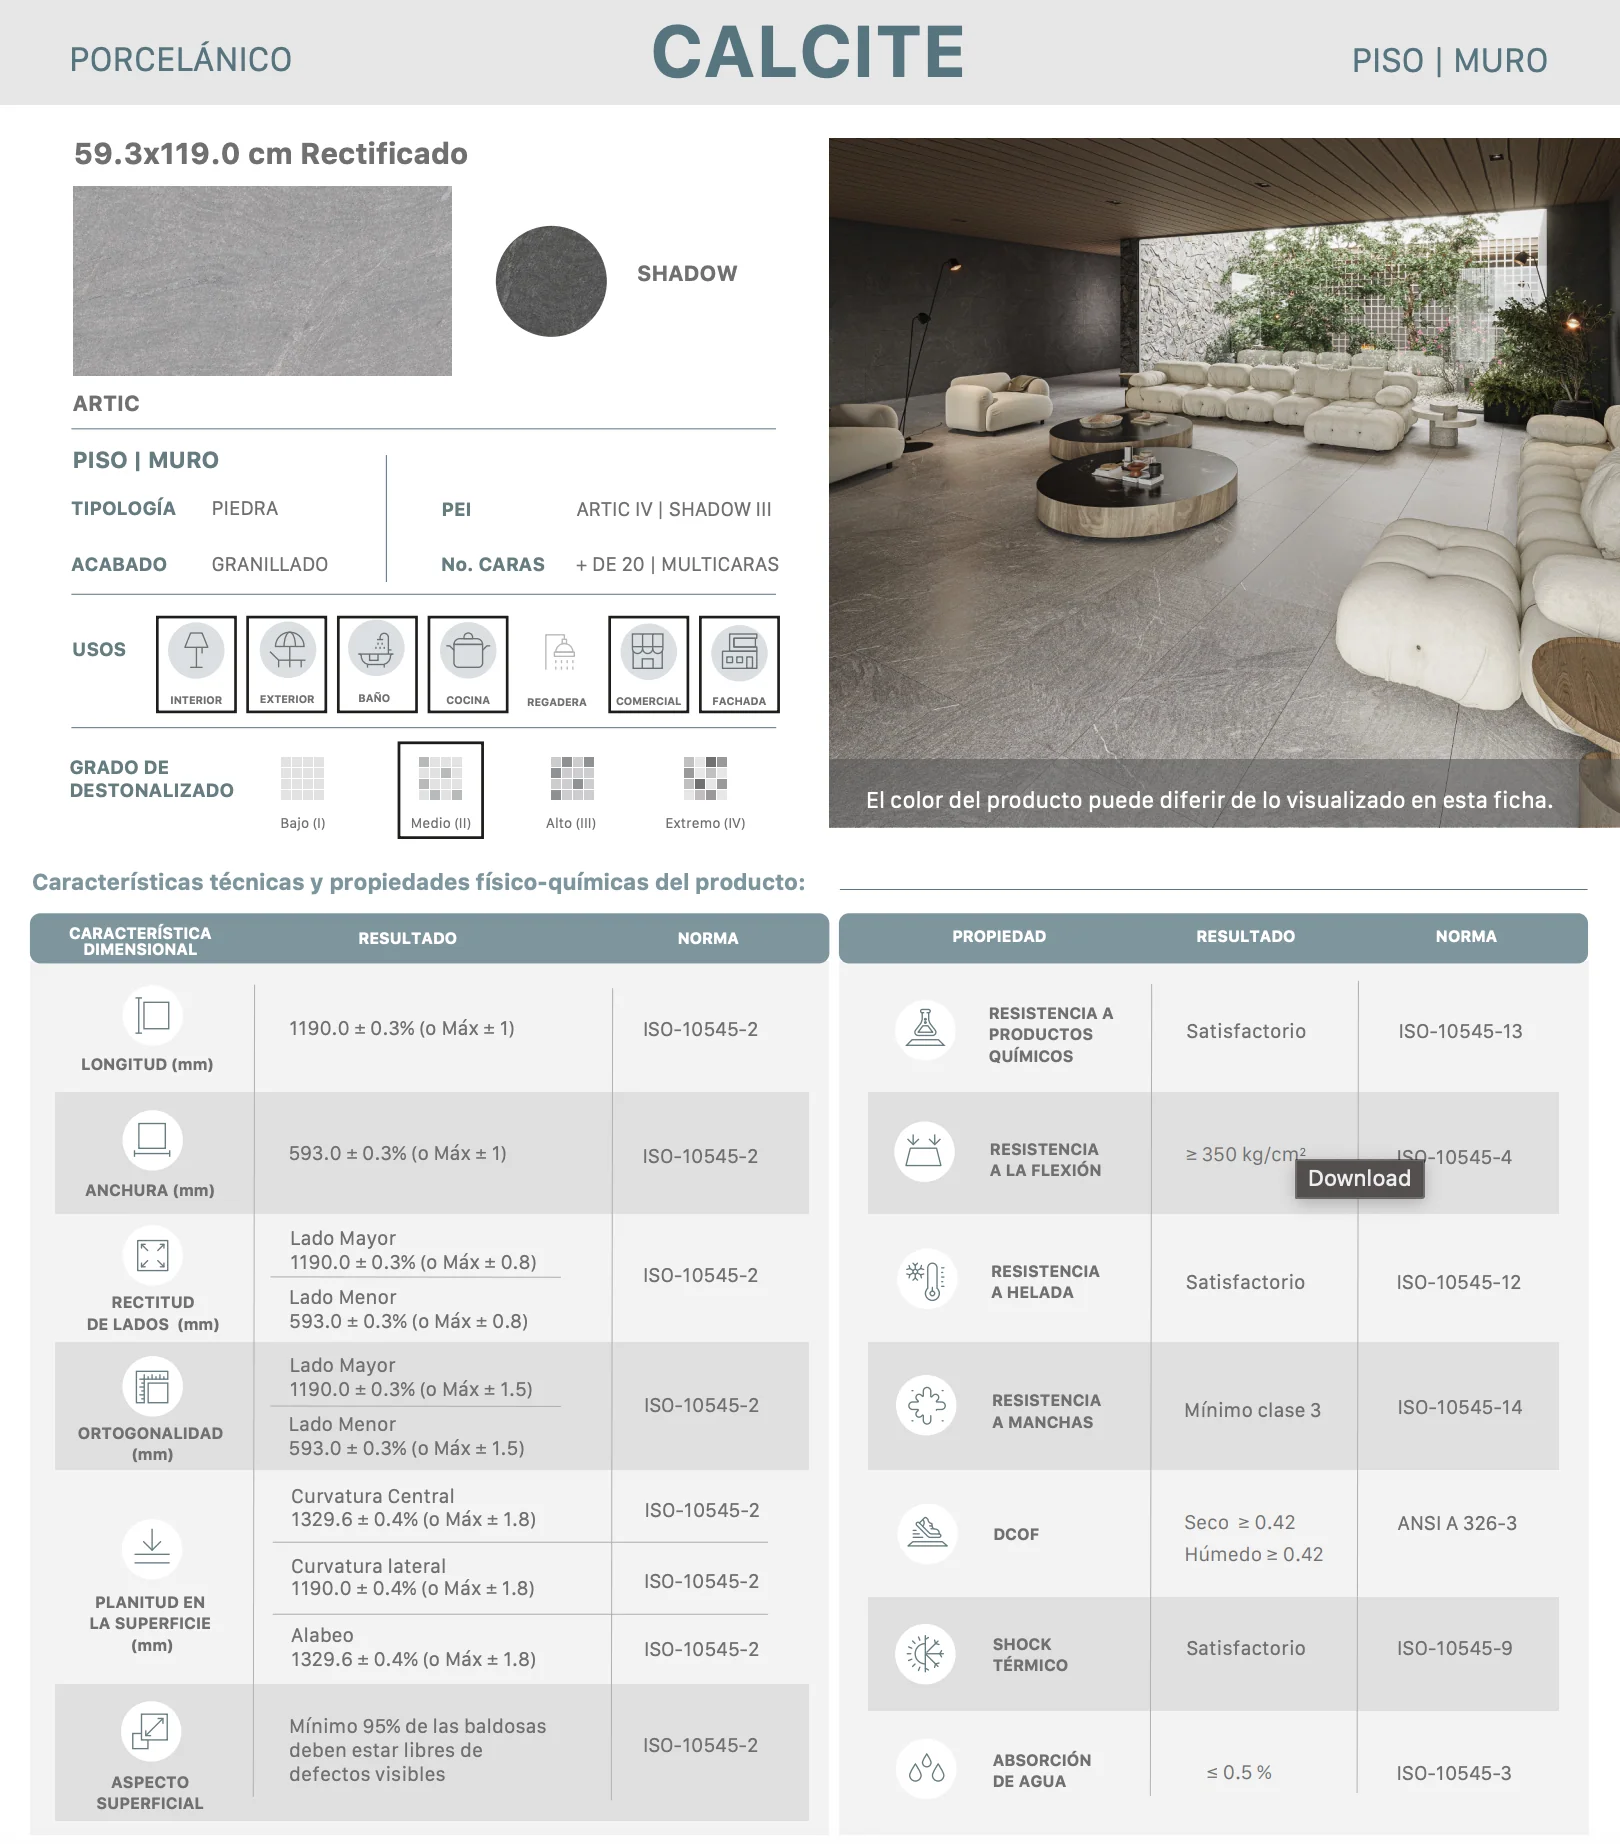Click the Bajo (I) shade variation icon
Viewport: 1620px width, 1844px height.
coord(302,779)
